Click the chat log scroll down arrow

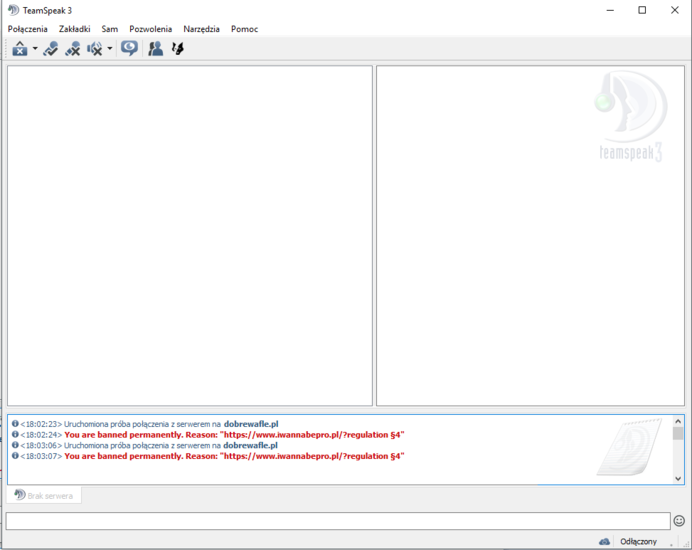pos(678,478)
